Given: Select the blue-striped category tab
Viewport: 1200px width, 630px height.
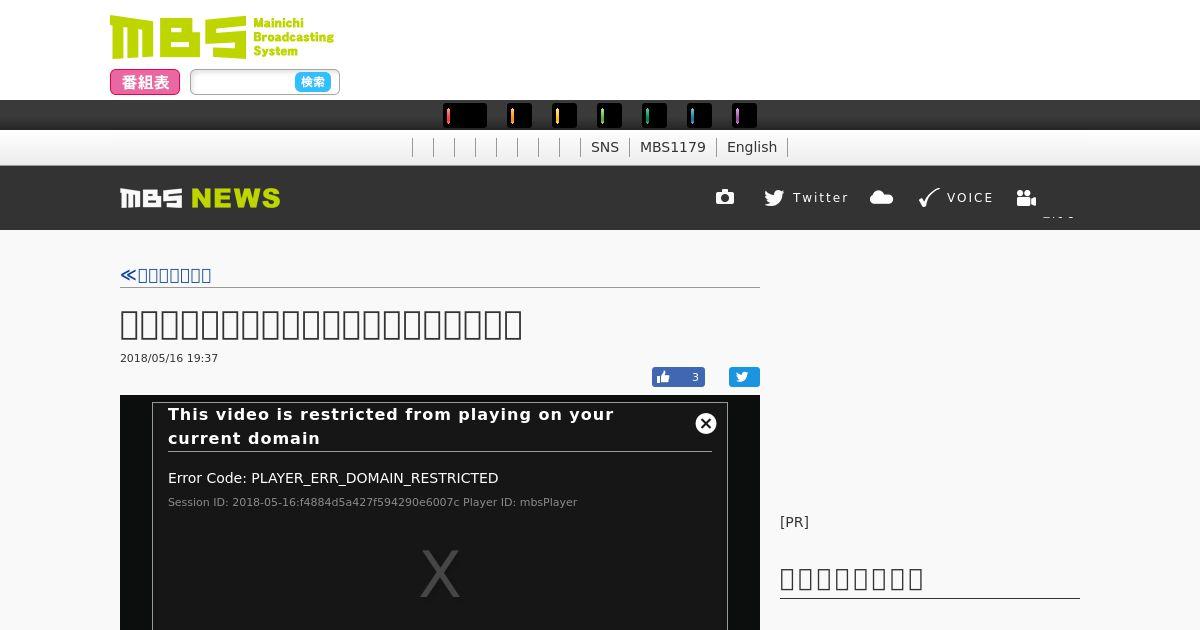Looking at the screenshot, I should pyautogui.click(x=699, y=116).
